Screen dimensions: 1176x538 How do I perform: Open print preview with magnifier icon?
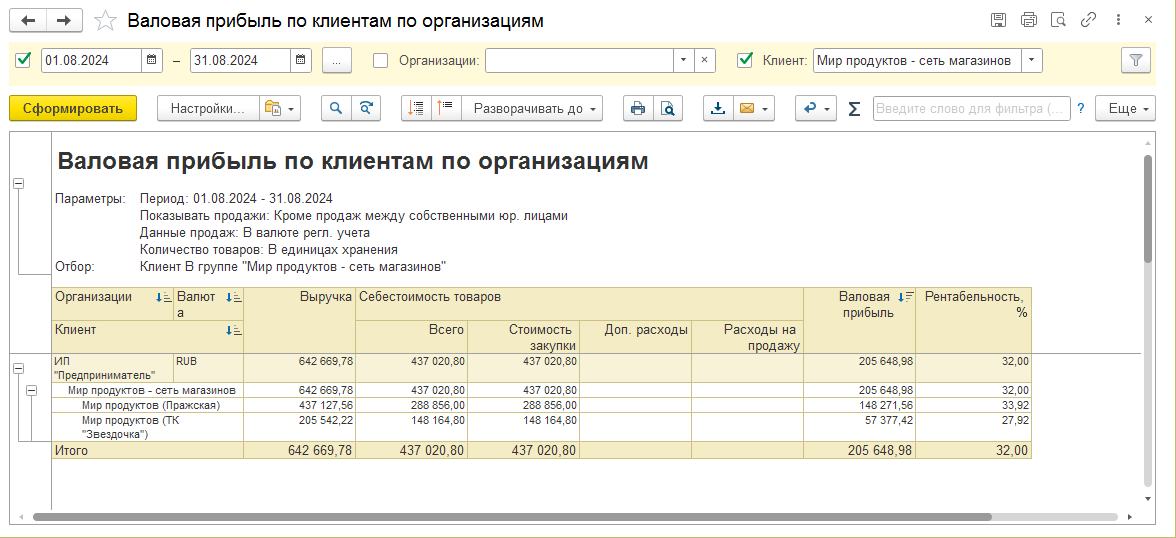[x=667, y=109]
